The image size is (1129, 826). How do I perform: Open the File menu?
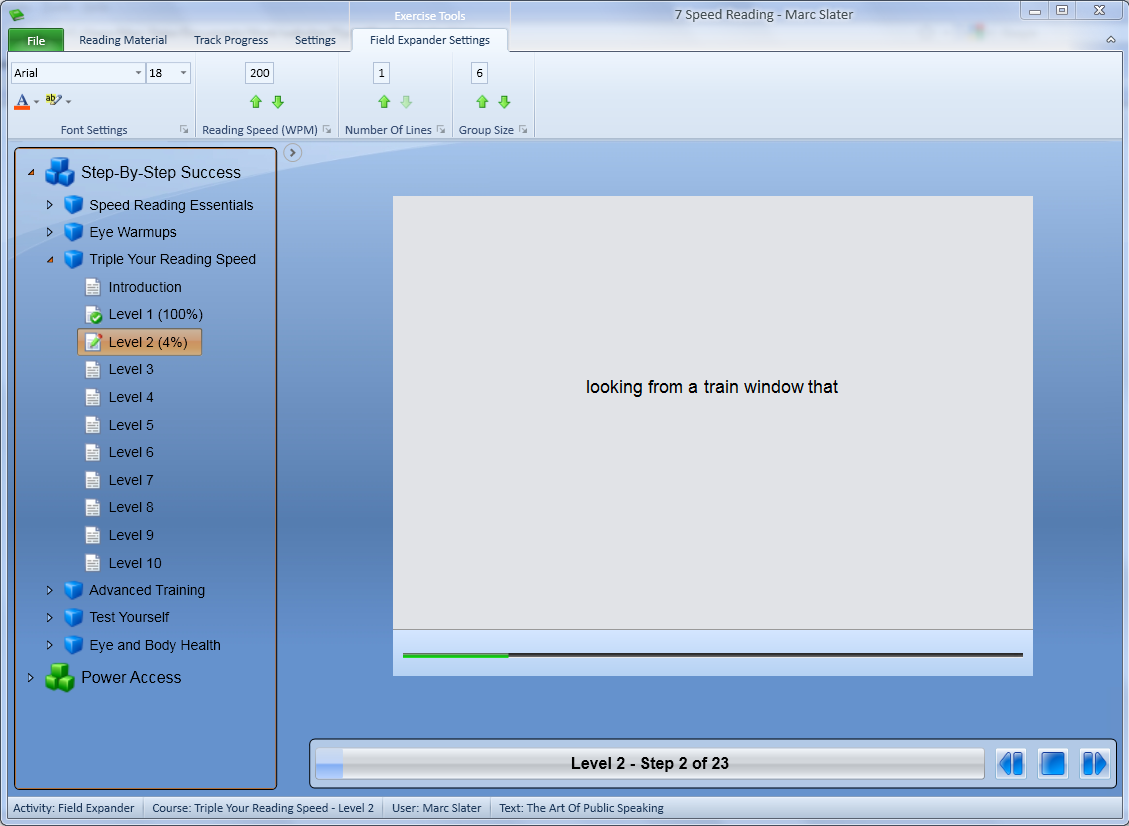pos(36,40)
